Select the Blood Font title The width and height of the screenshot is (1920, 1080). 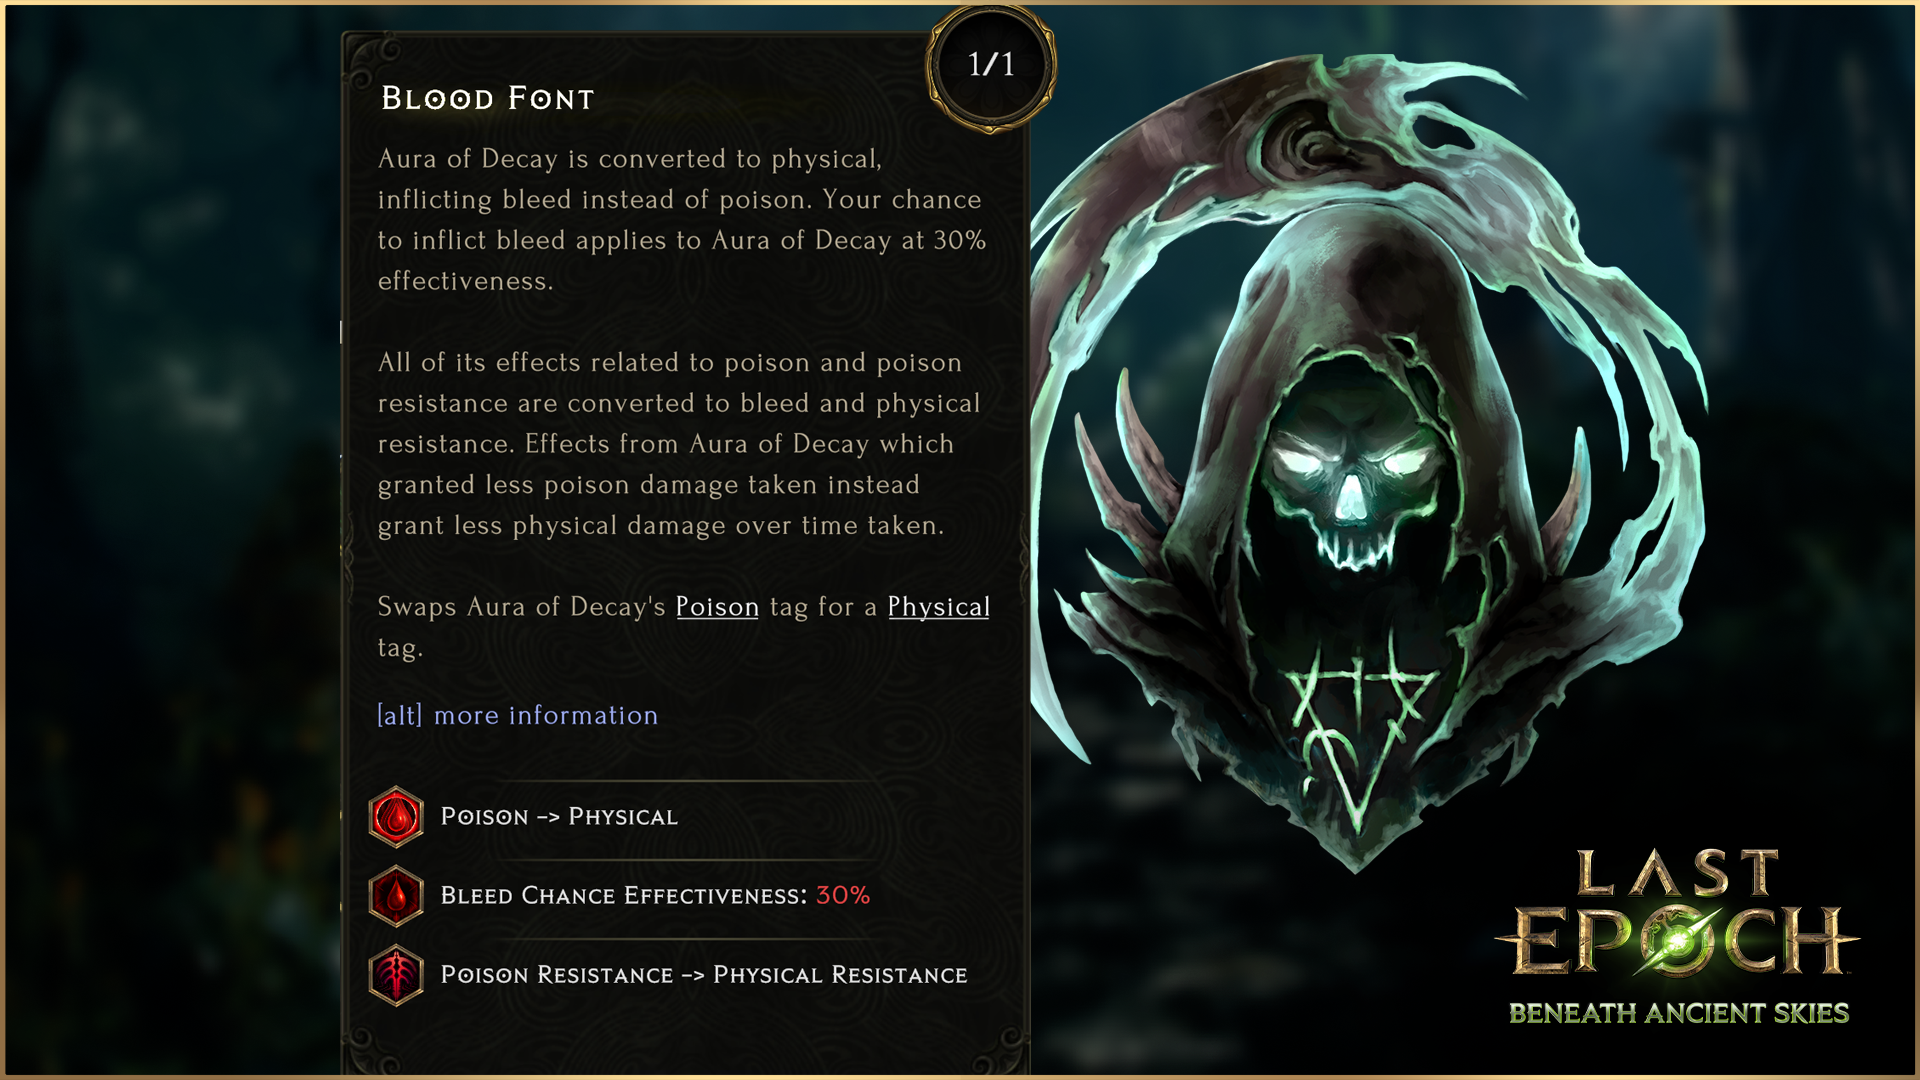pyautogui.click(x=488, y=98)
